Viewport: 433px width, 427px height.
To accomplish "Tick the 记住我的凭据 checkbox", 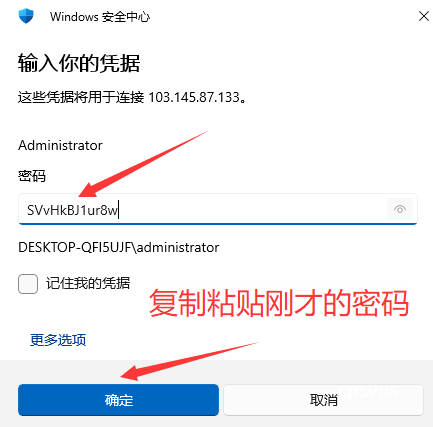I will coord(28,284).
